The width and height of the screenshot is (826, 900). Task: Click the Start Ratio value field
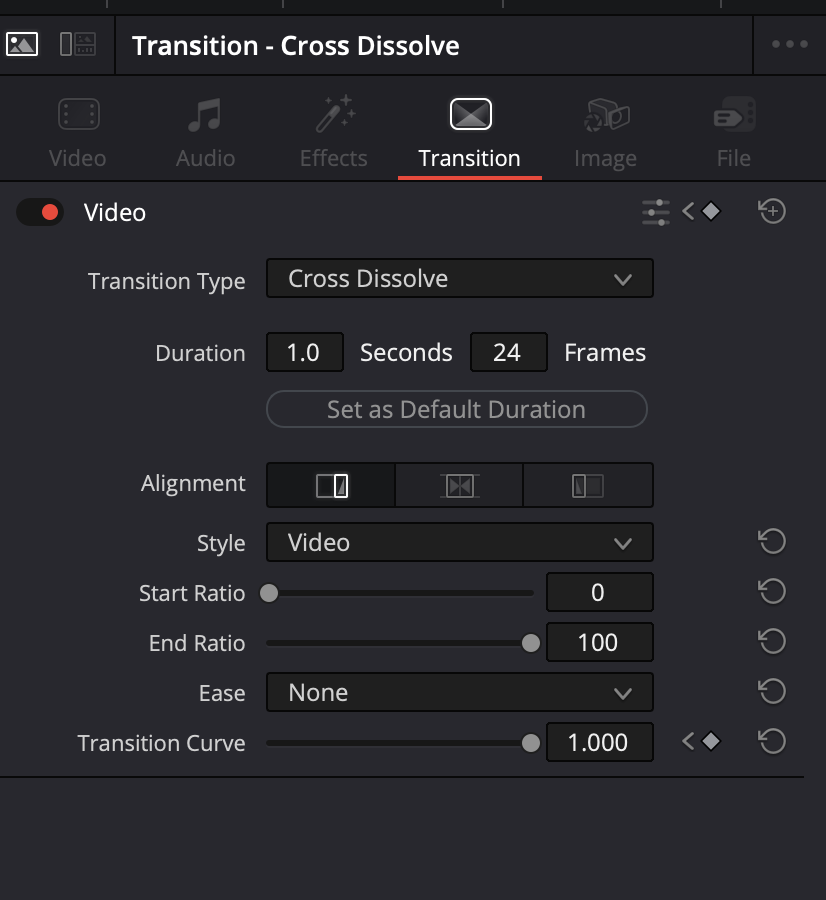point(600,592)
